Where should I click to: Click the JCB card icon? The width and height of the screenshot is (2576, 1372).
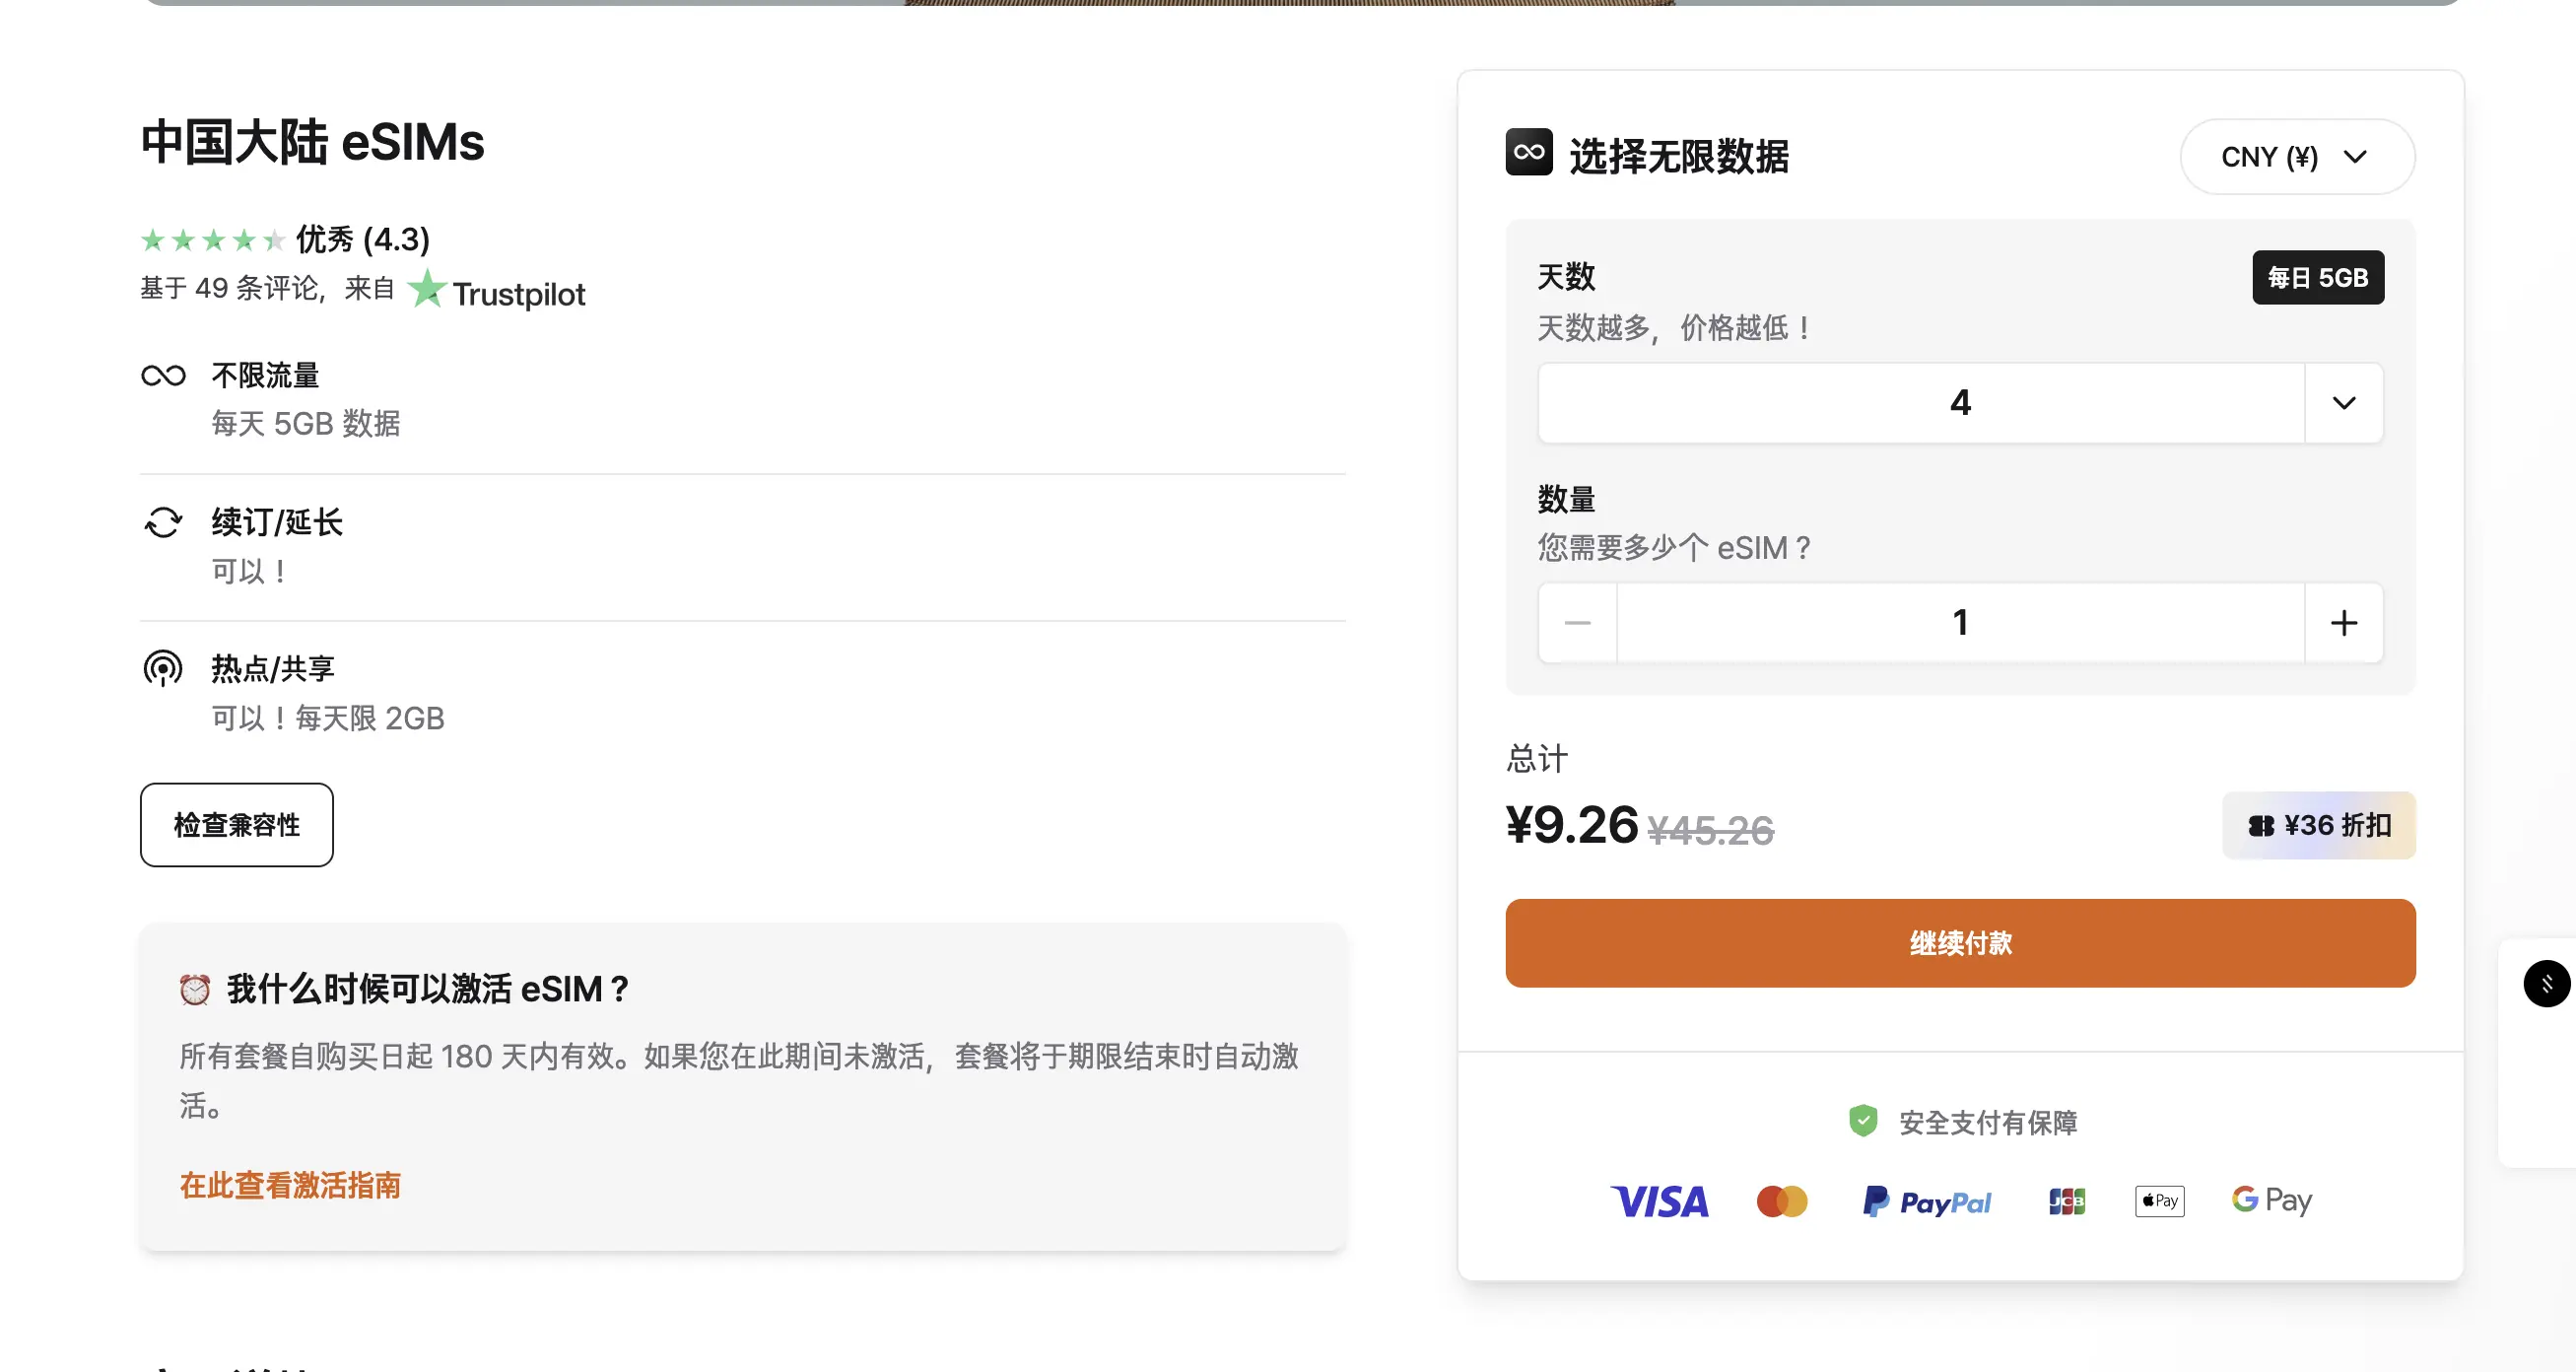coord(2066,1201)
